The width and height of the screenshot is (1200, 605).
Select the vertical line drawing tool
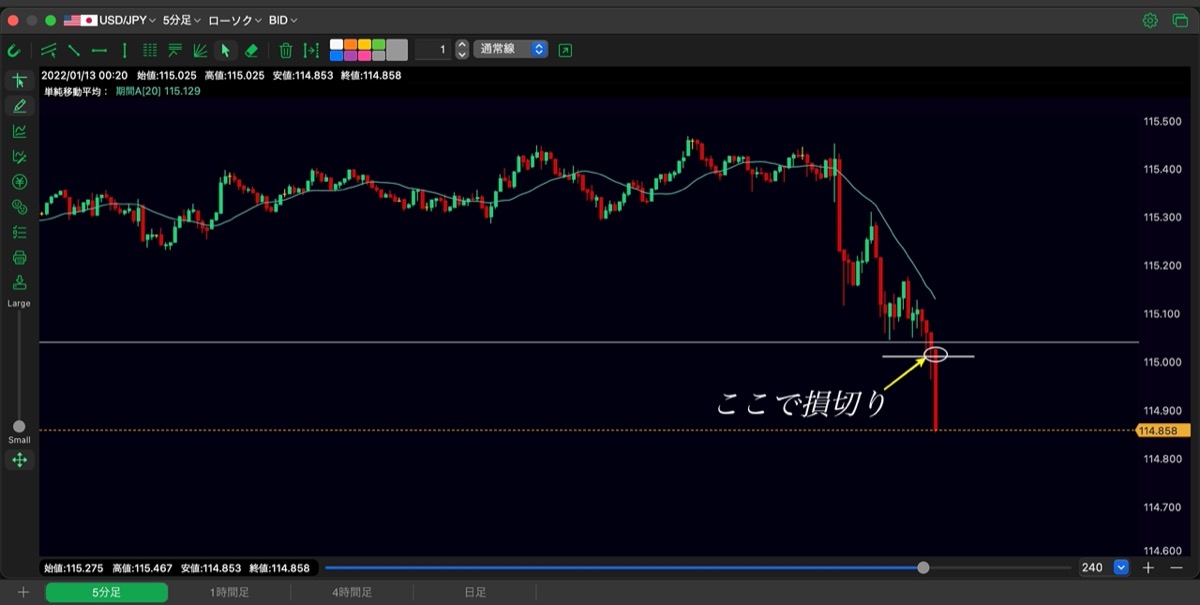point(125,50)
